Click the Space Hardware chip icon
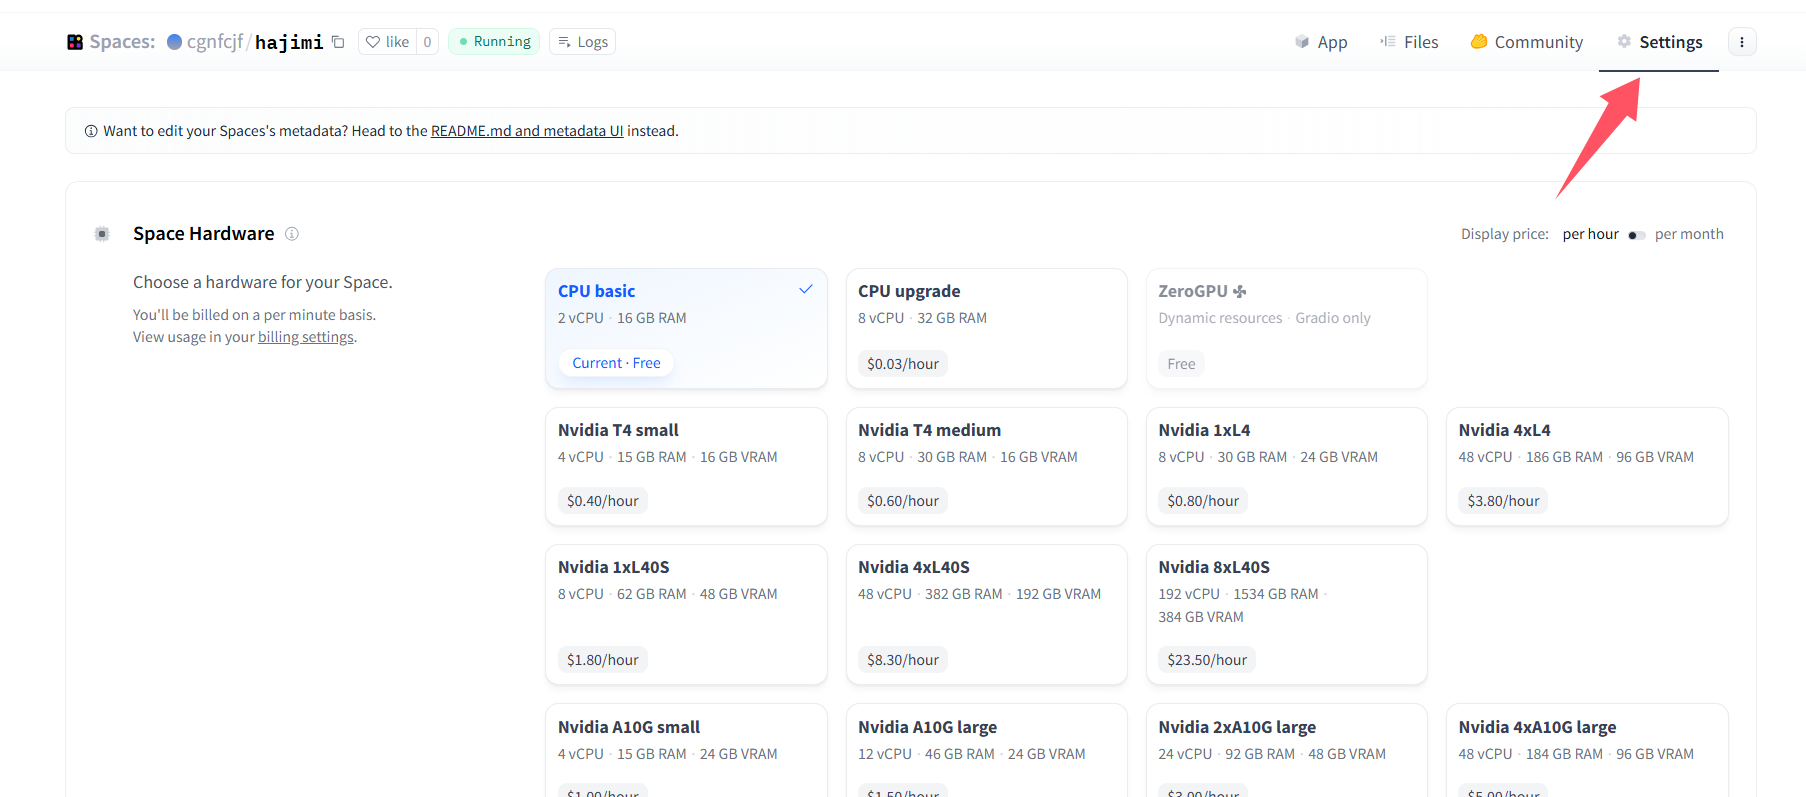The height and width of the screenshot is (797, 1806). [x=102, y=234]
